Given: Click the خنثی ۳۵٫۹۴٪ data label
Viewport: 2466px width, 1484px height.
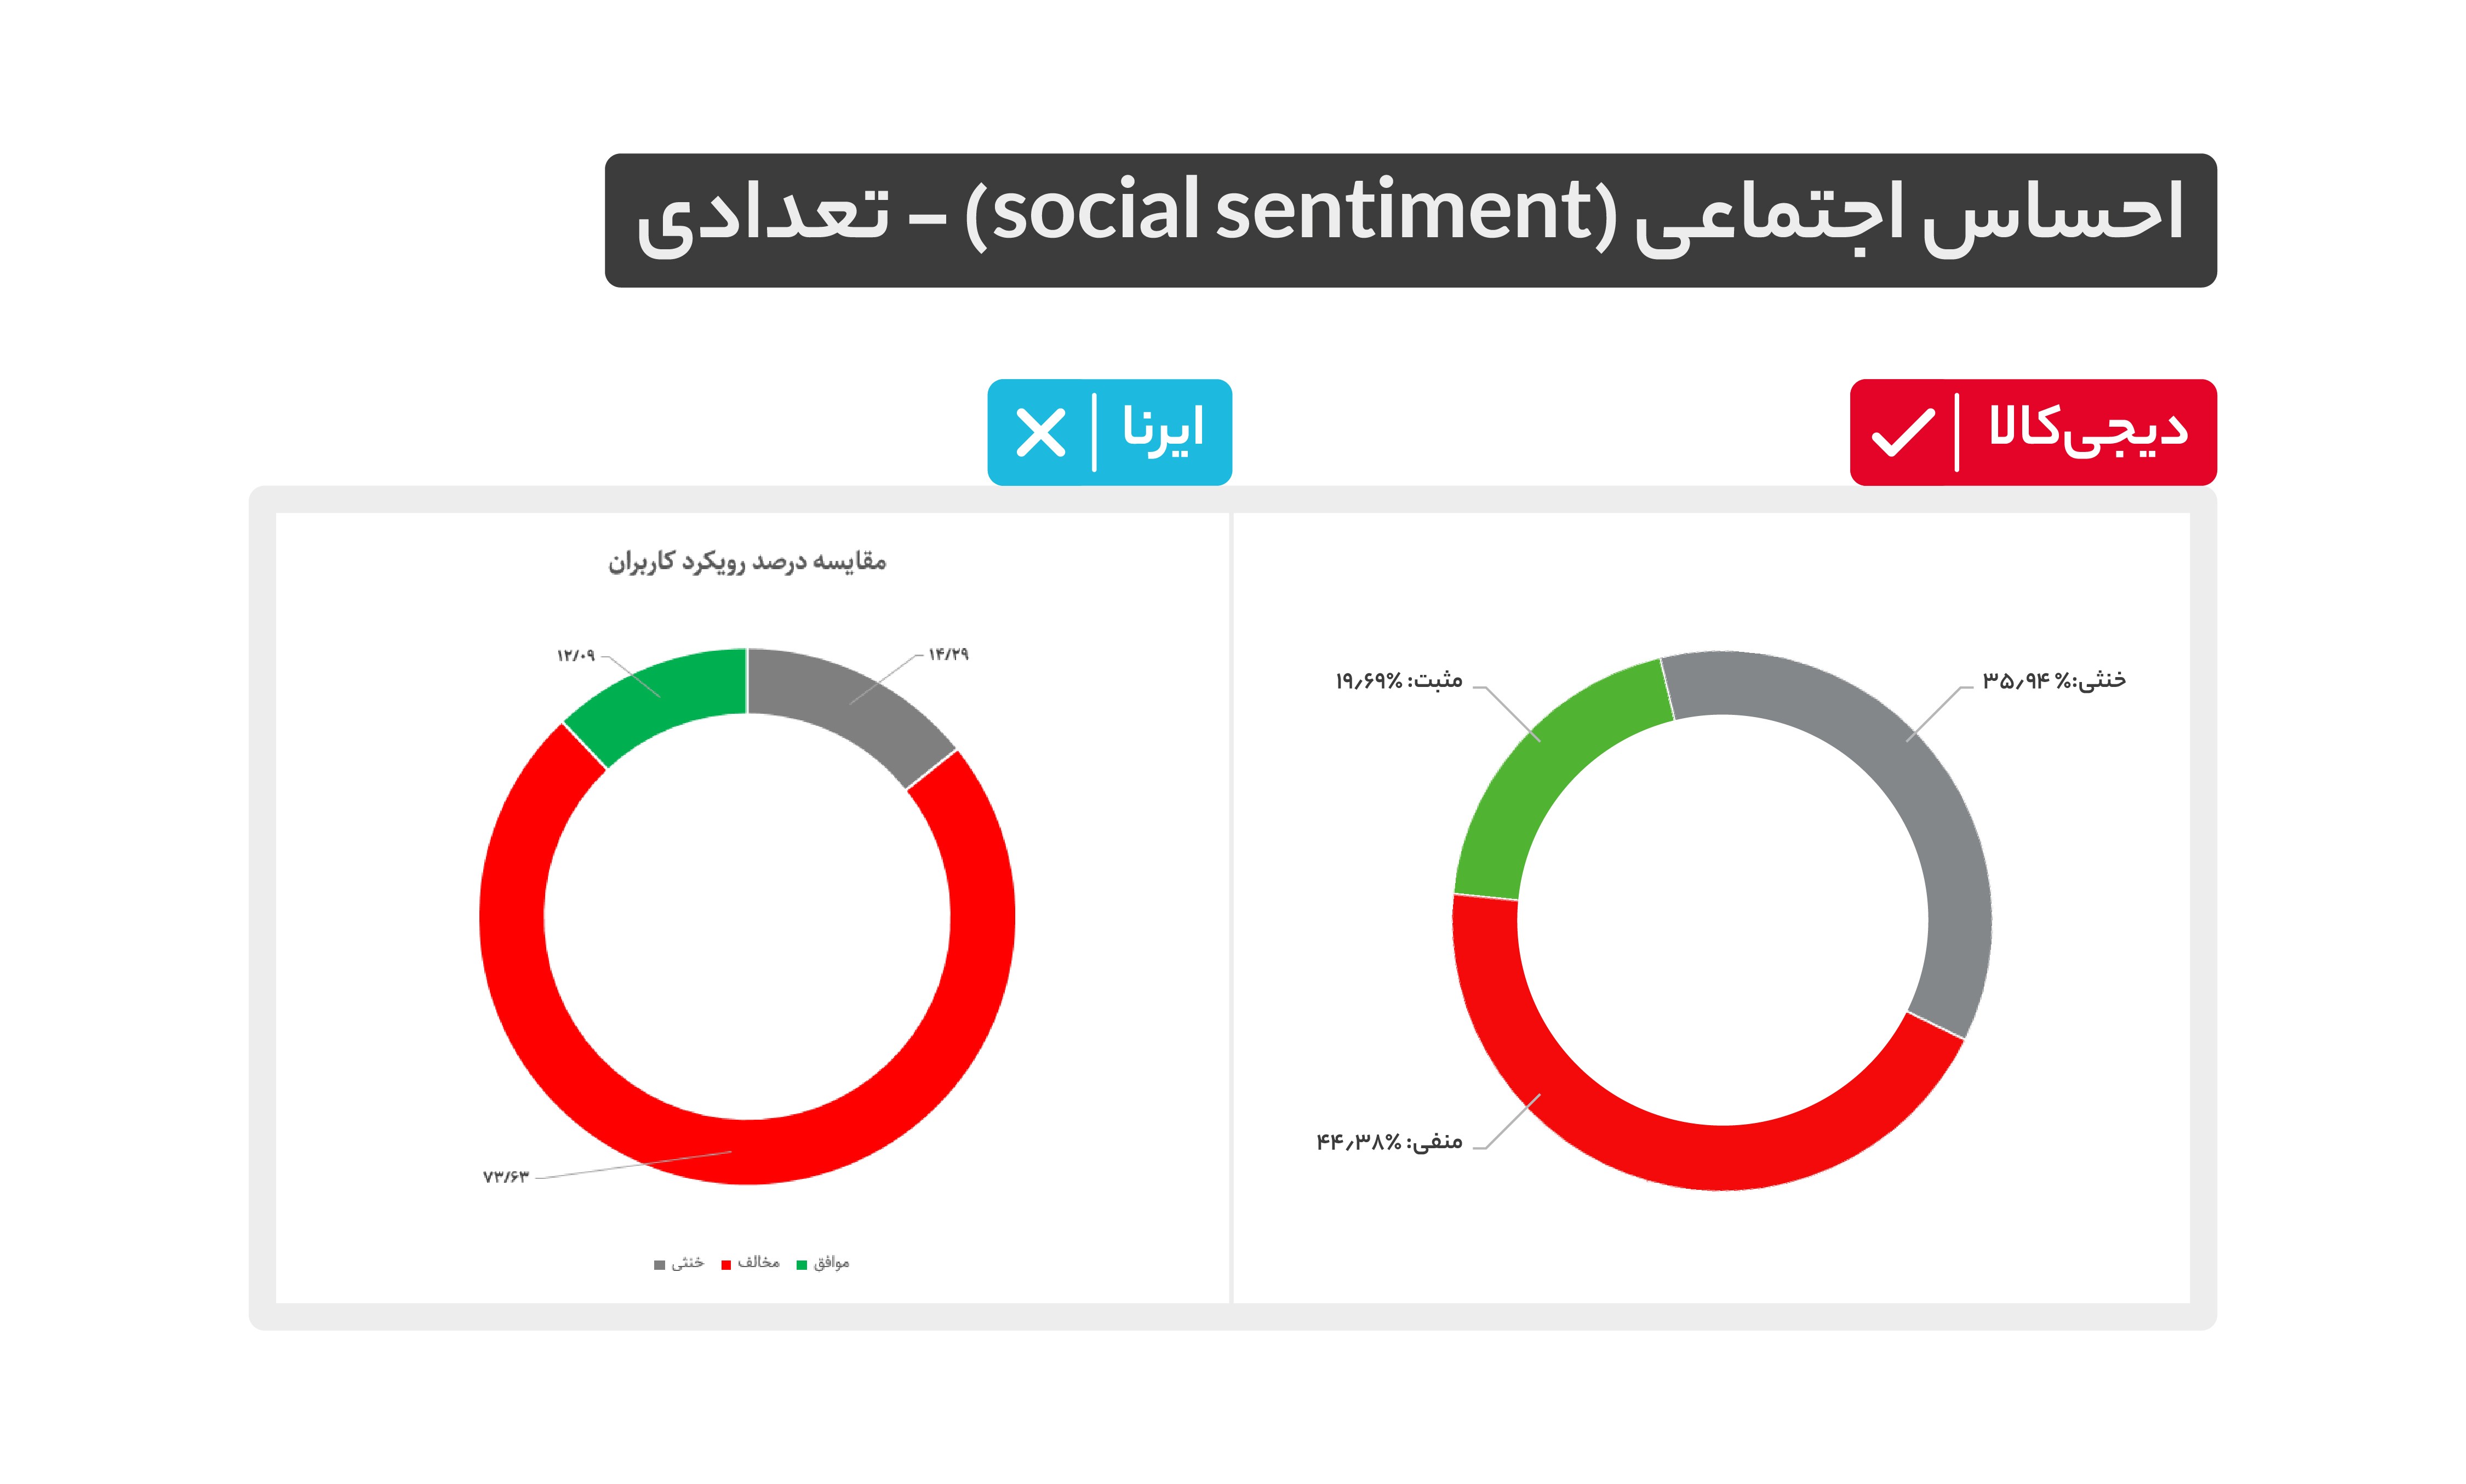Looking at the screenshot, I should [2053, 681].
